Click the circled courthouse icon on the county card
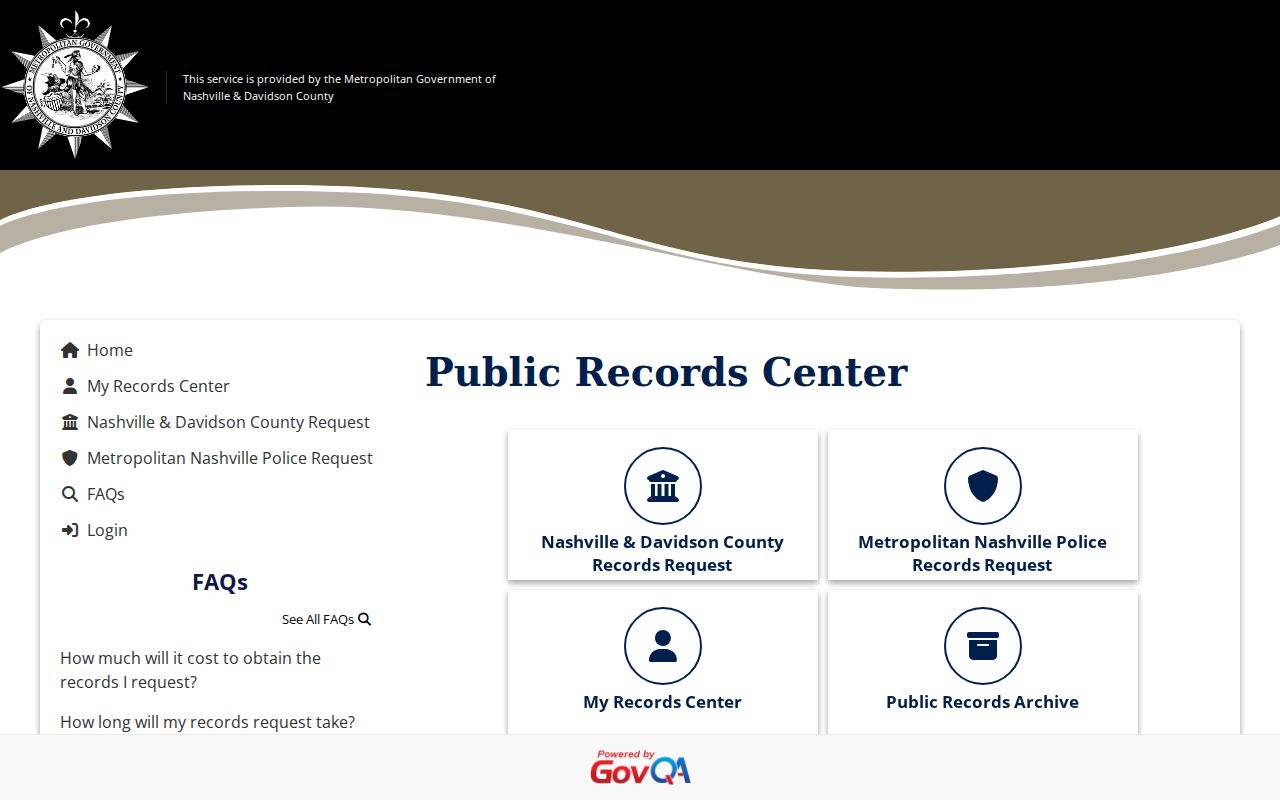The height and width of the screenshot is (800, 1280). pyautogui.click(x=663, y=486)
